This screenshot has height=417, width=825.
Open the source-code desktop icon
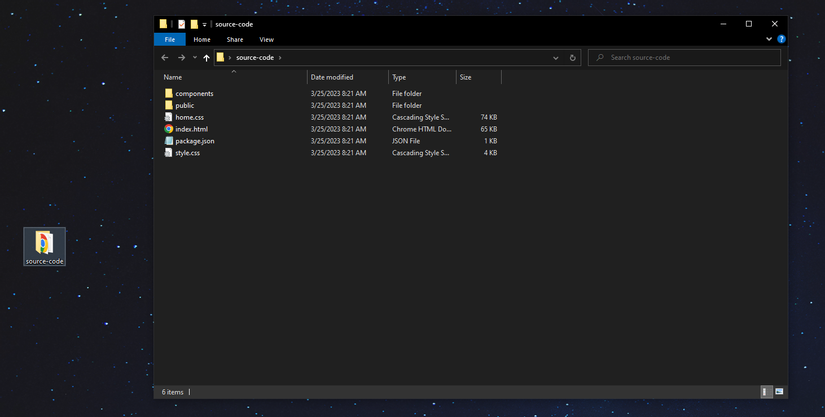(x=44, y=246)
